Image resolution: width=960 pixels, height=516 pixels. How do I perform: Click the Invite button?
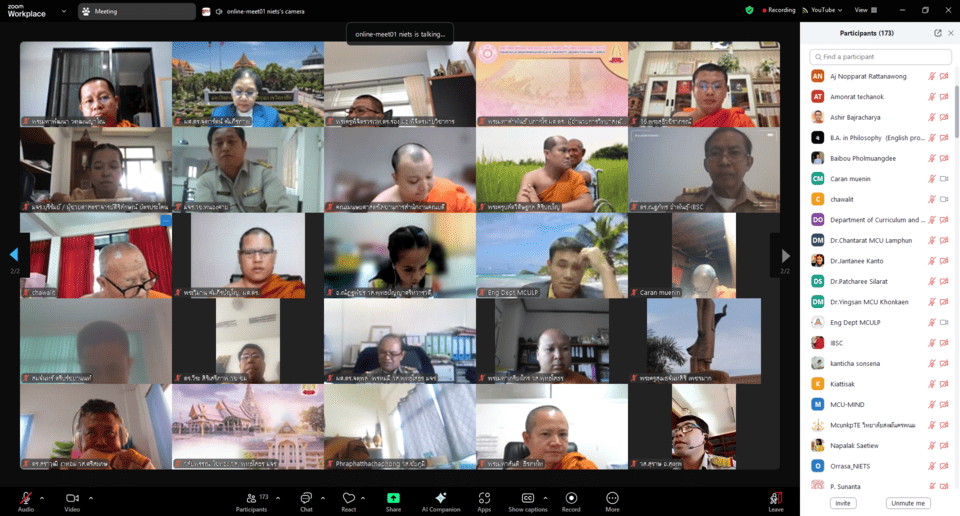click(x=843, y=503)
